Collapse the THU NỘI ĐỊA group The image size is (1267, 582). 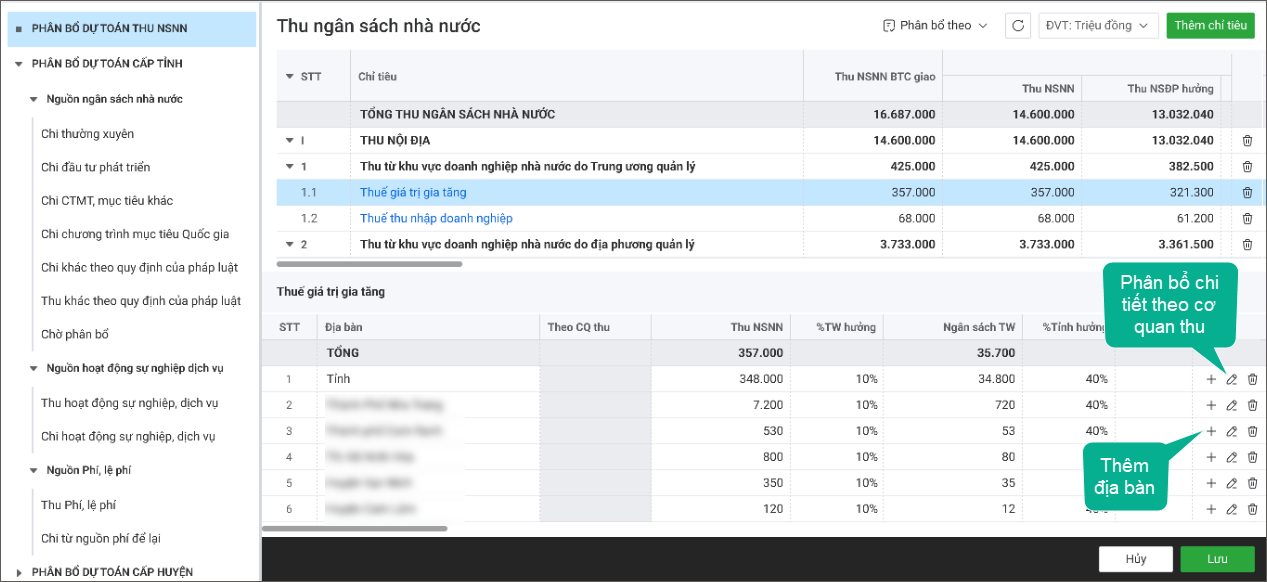click(290, 140)
